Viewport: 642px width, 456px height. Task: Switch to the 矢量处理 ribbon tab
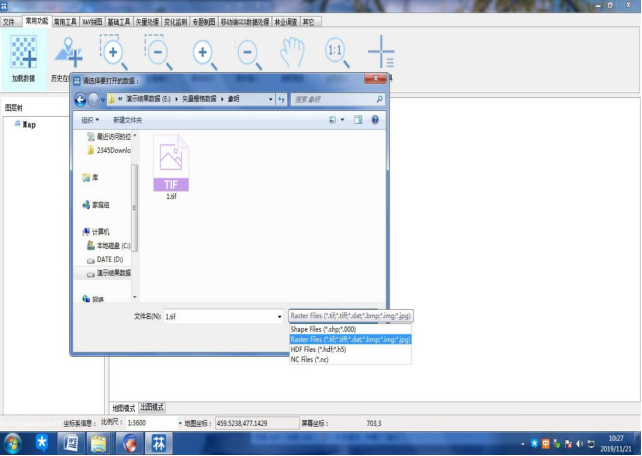point(144,20)
